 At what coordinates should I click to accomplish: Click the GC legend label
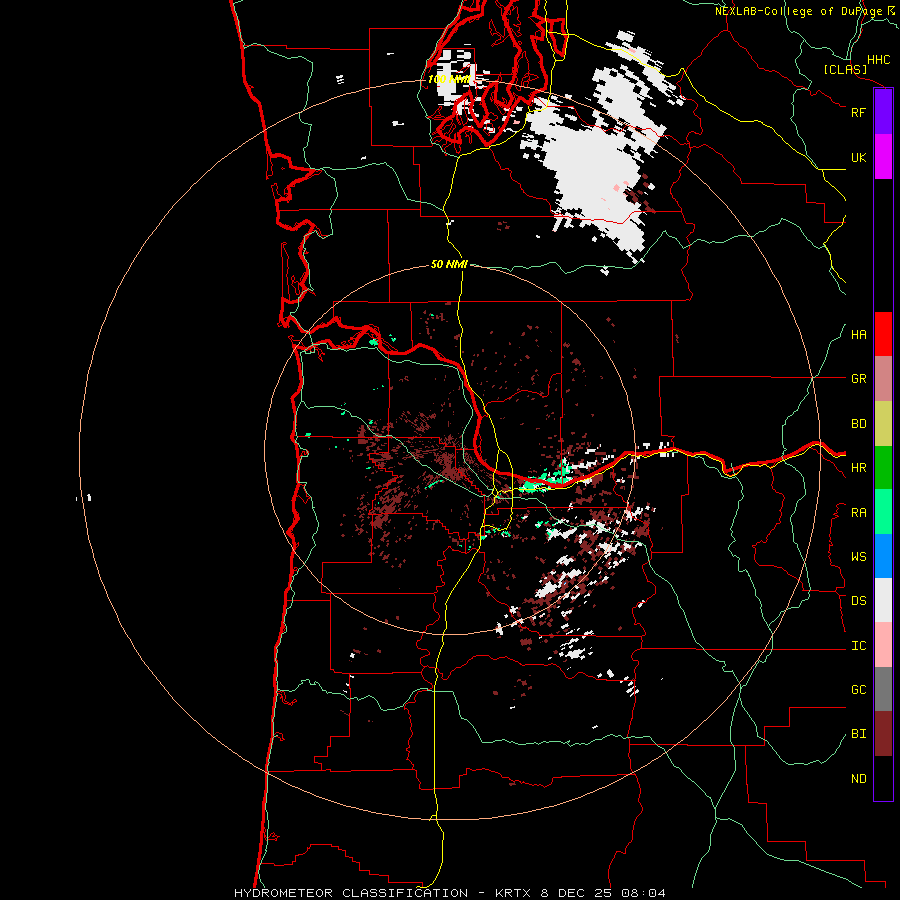click(858, 690)
